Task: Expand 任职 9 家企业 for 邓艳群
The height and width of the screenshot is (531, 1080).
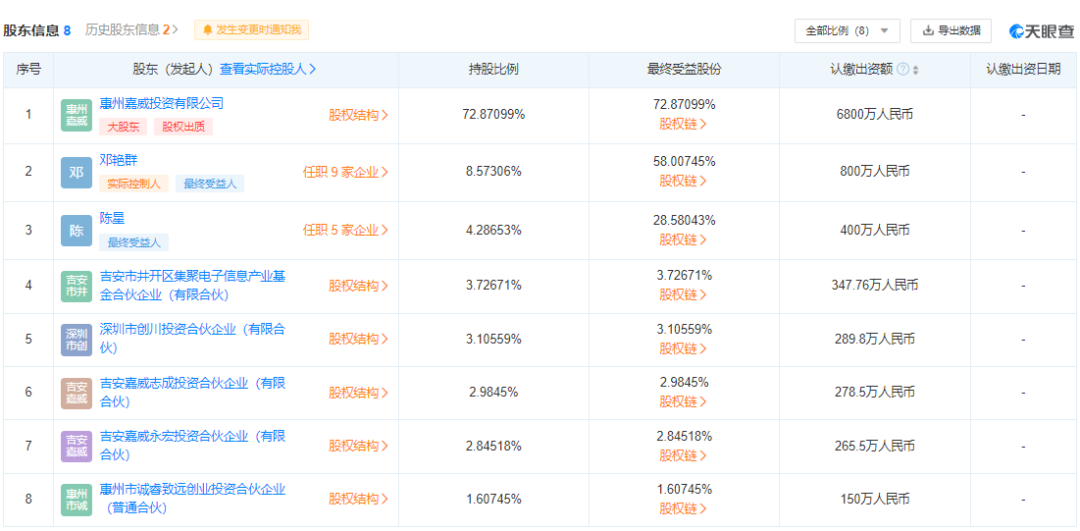Action: point(346,173)
